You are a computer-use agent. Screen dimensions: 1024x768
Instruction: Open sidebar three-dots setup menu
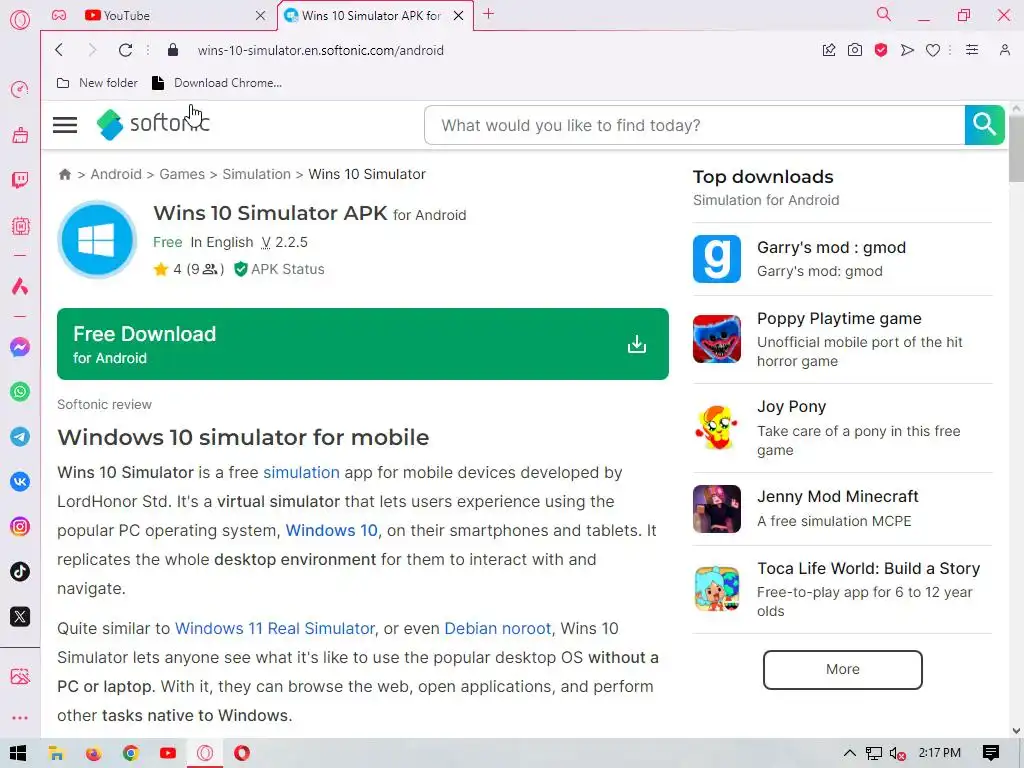20,718
